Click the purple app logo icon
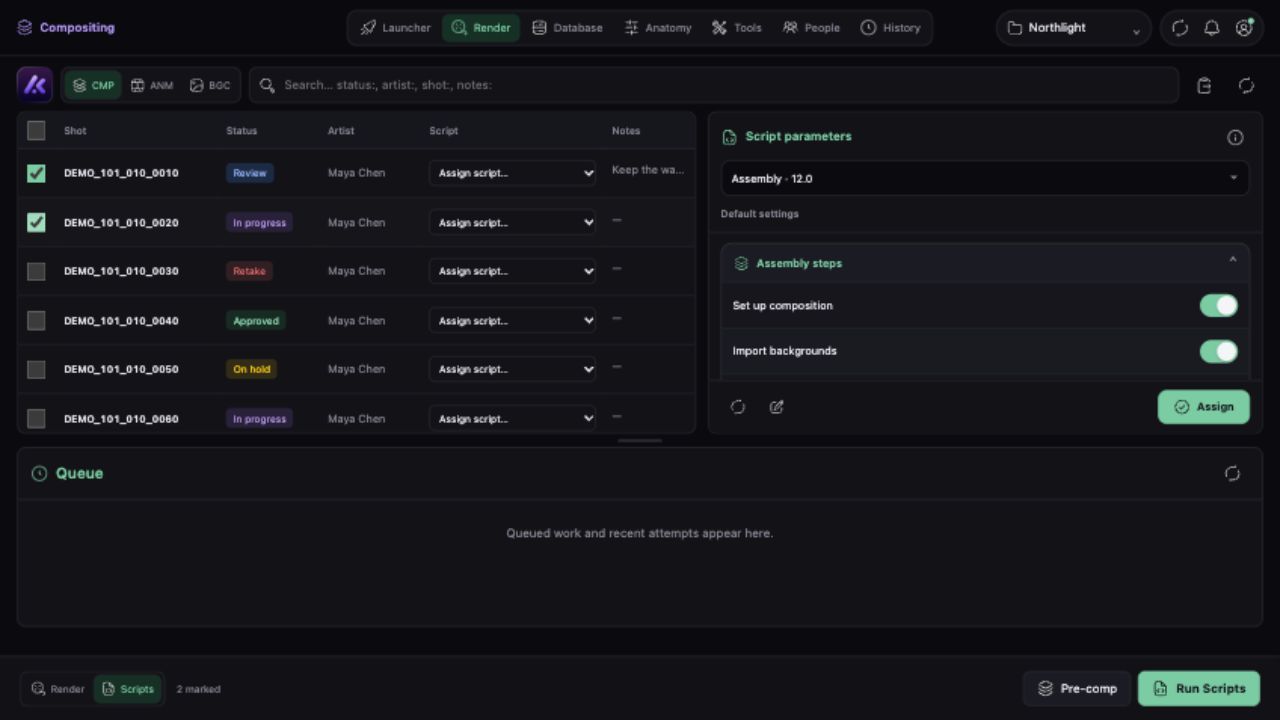The width and height of the screenshot is (1280, 720). 35,85
